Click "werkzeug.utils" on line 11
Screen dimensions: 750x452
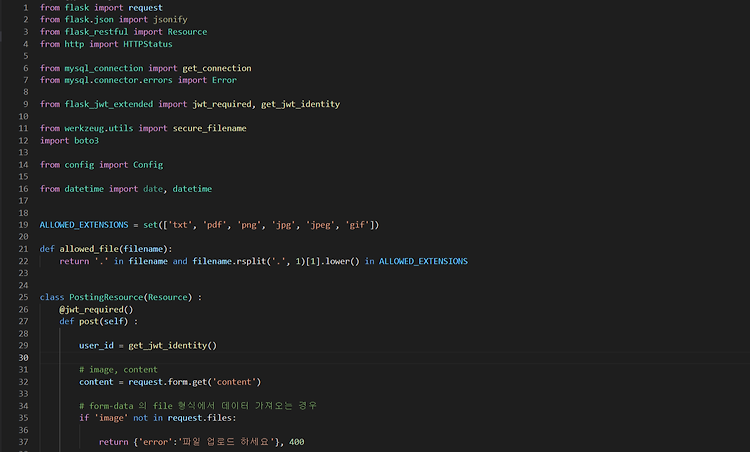point(99,128)
